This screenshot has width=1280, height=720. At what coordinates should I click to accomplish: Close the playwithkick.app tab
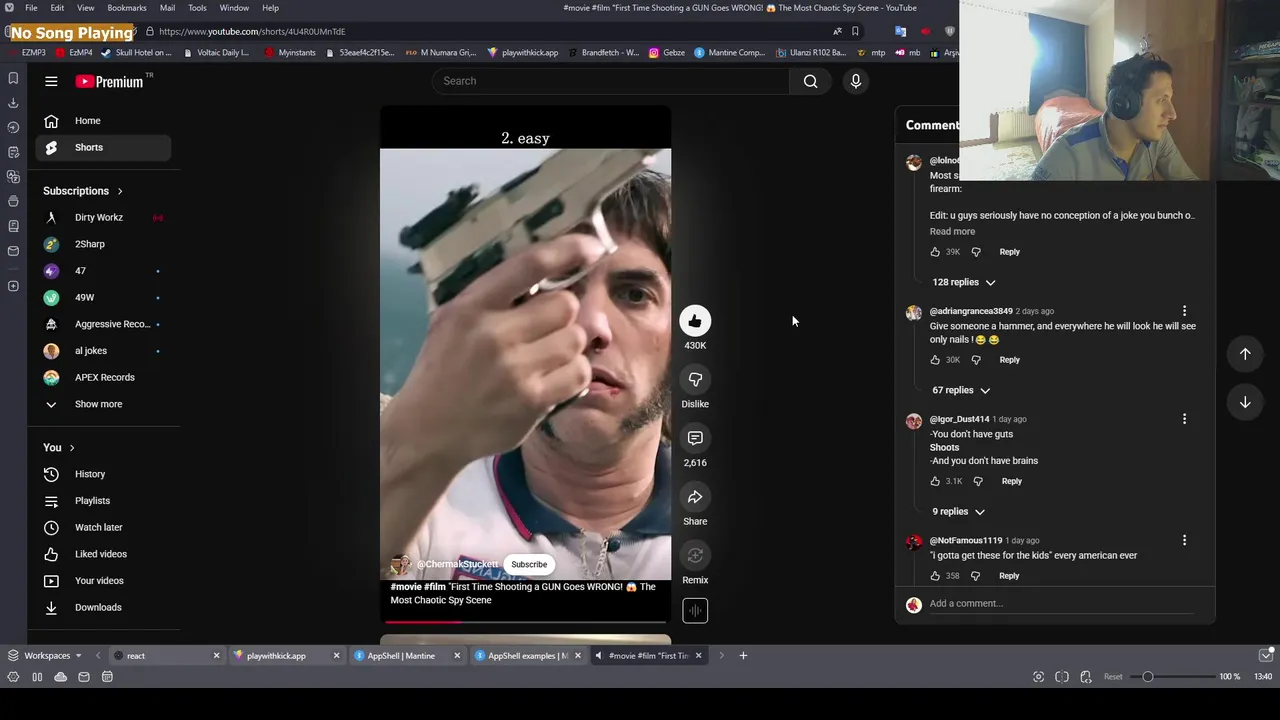tap(336, 656)
